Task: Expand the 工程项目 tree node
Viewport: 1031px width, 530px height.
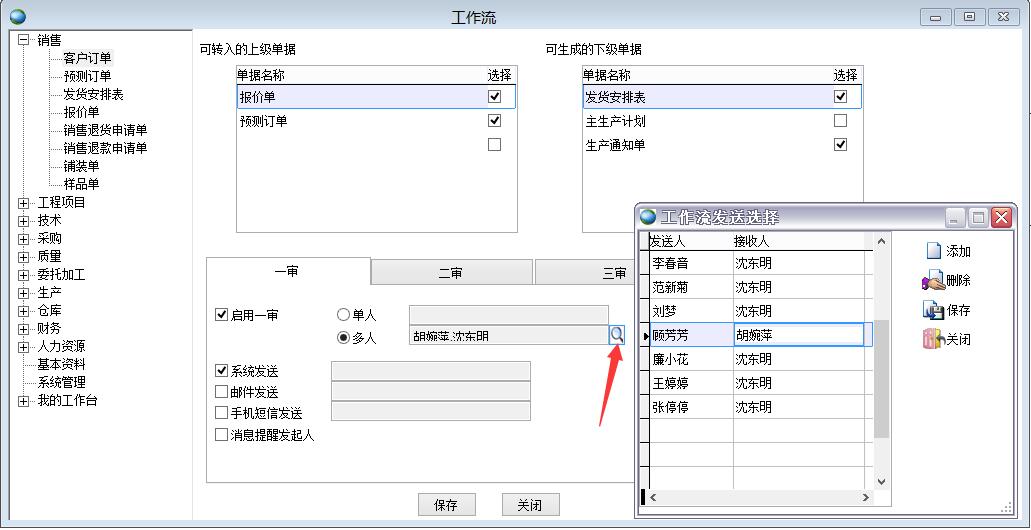Action: click(24, 202)
